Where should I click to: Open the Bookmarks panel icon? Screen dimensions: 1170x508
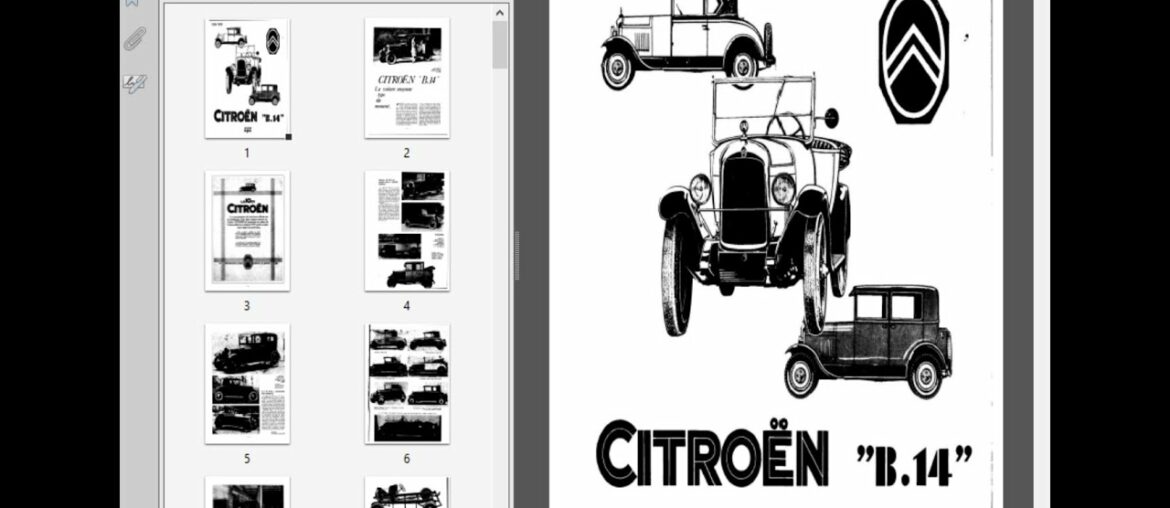[134, 3]
